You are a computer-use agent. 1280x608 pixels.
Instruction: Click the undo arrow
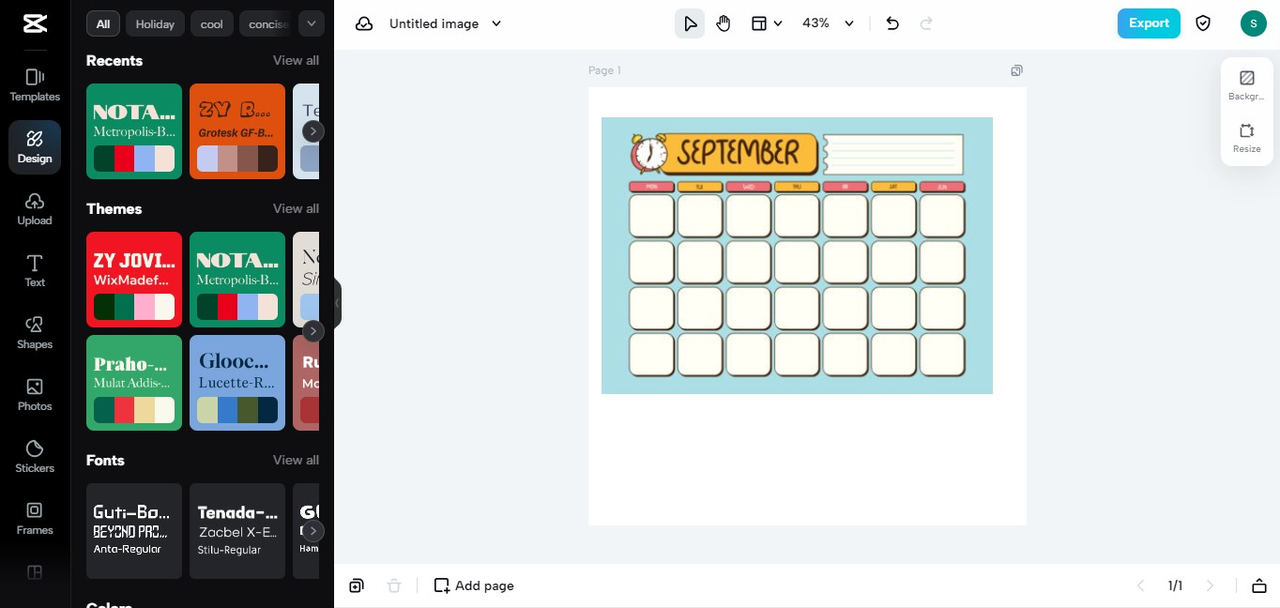pyautogui.click(x=893, y=23)
